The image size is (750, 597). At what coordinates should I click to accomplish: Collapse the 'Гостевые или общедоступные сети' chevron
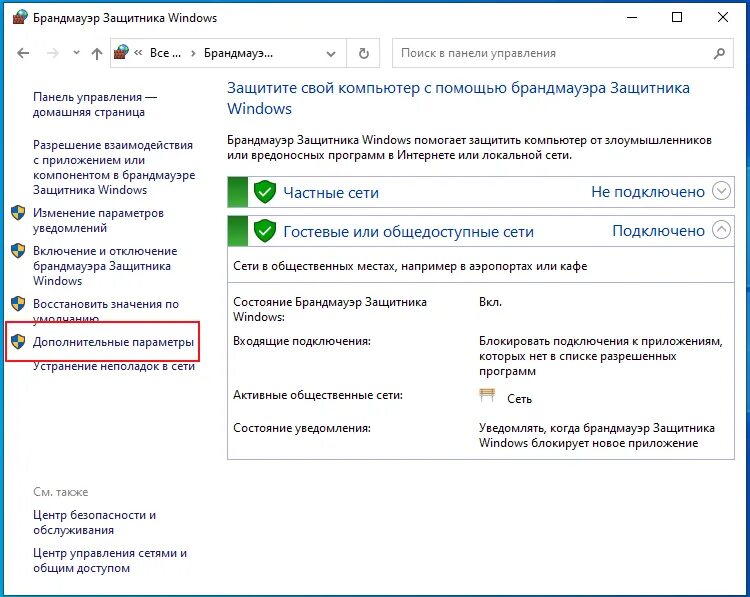(721, 230)
